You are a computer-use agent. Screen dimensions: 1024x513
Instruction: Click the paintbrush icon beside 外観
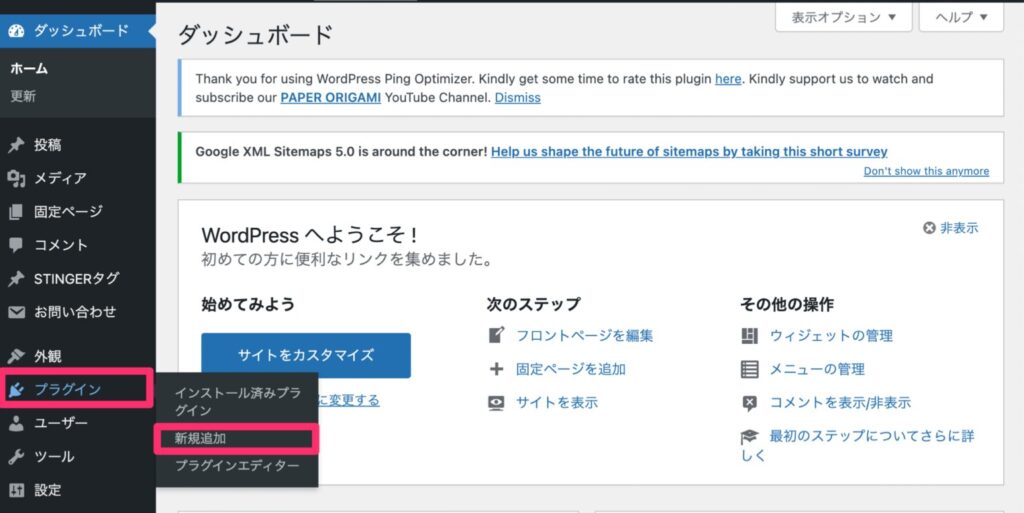16,356
